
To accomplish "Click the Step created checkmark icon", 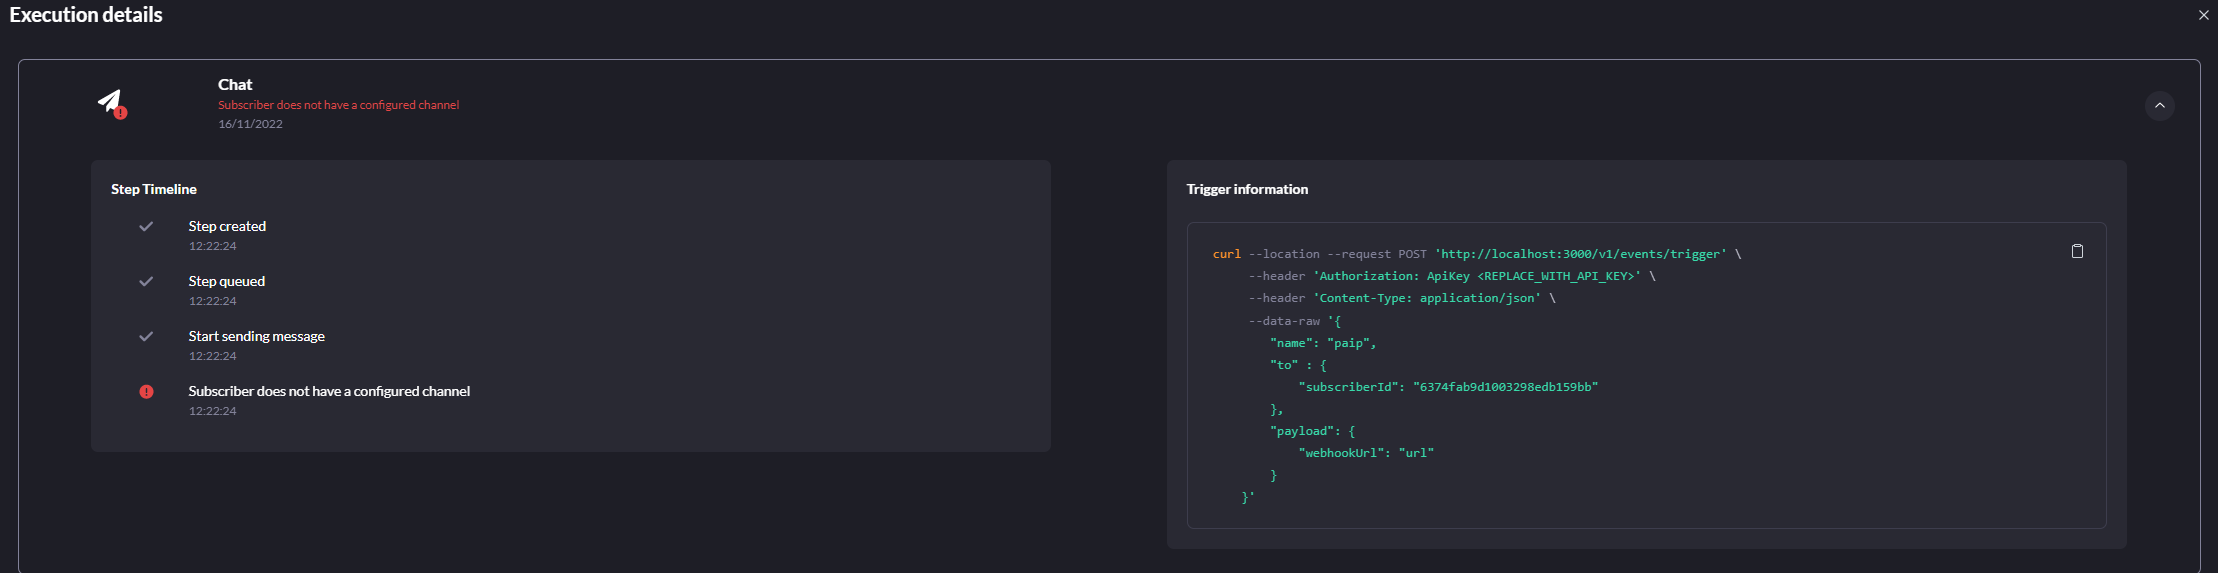I will click(x=146, y=227).
